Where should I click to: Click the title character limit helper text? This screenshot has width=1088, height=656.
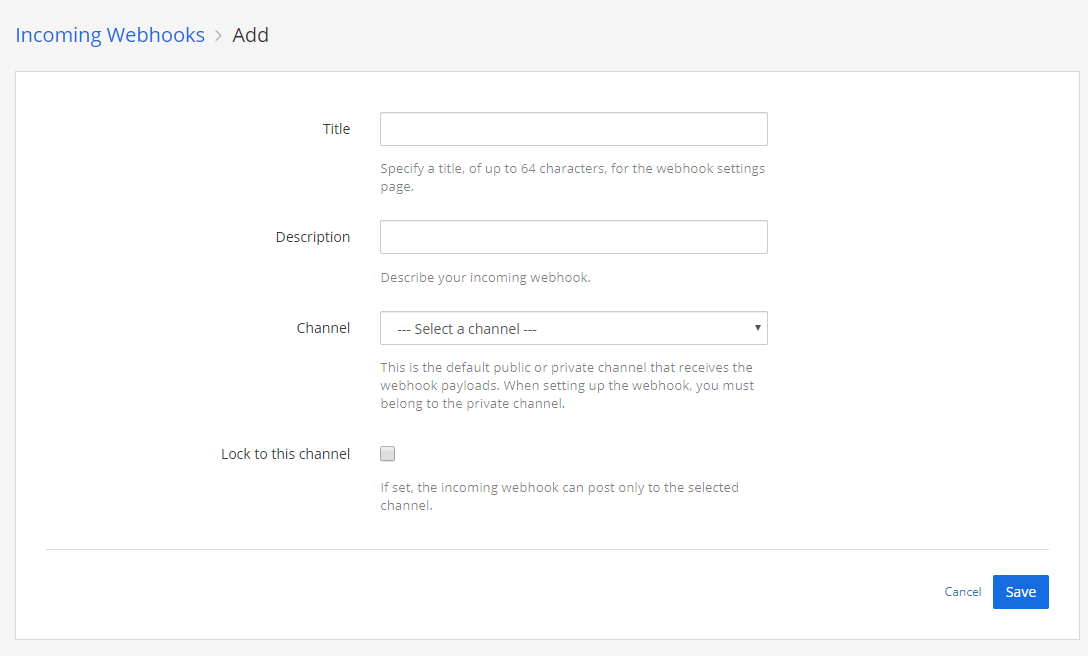point(572,177)
